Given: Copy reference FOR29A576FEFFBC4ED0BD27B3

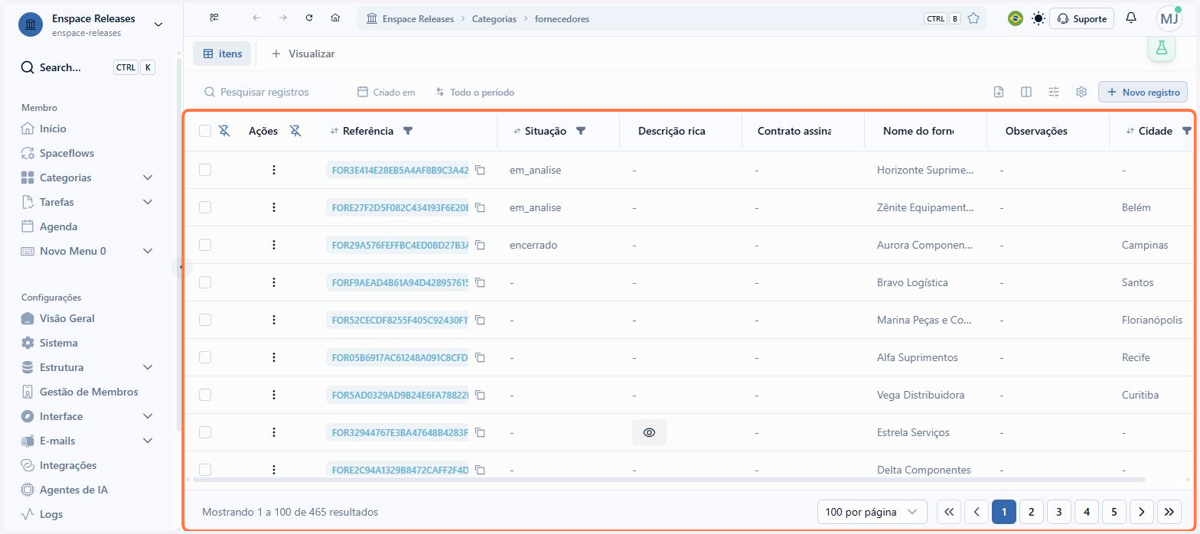Looking at the screenshot, I should [480, 245].
